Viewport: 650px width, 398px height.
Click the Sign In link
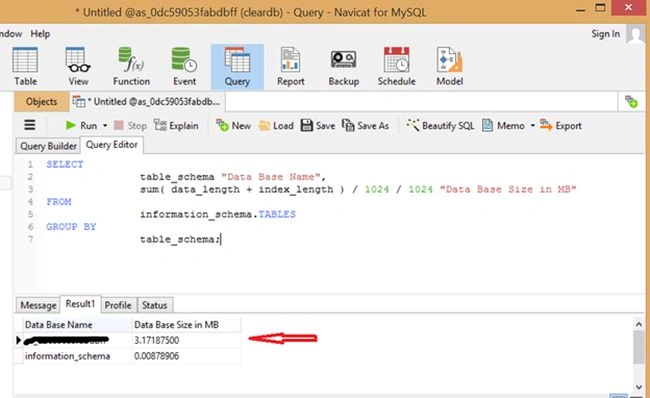click(x=606, y=34)
